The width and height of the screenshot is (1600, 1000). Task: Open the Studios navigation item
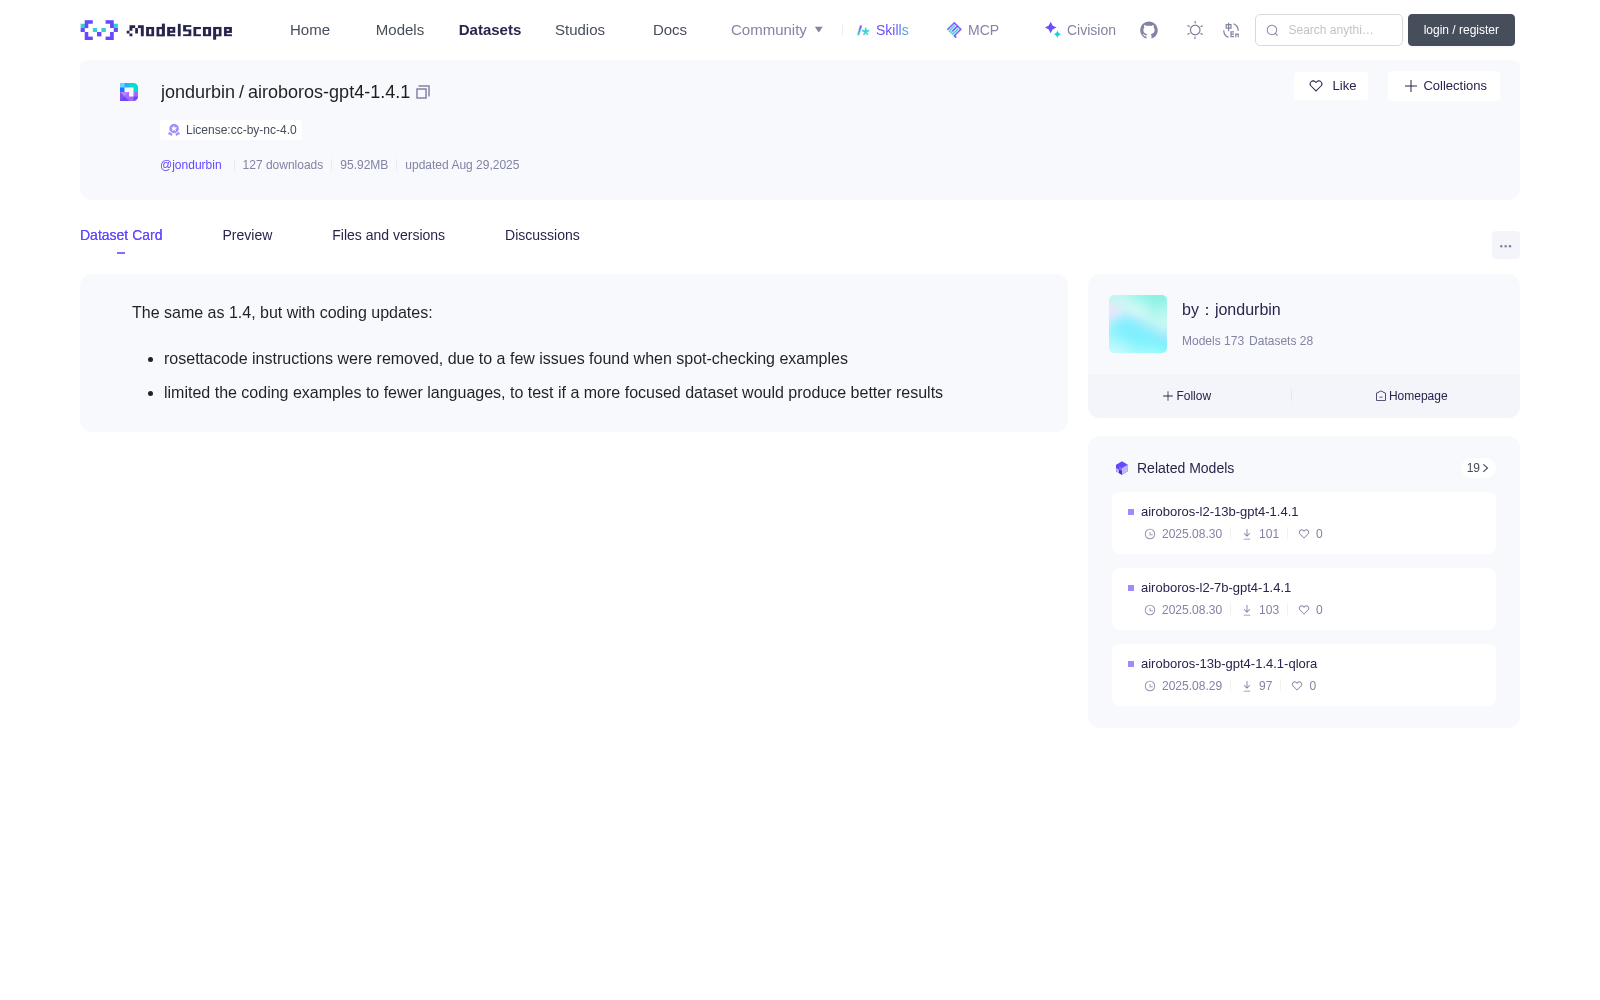pos(580,30)
